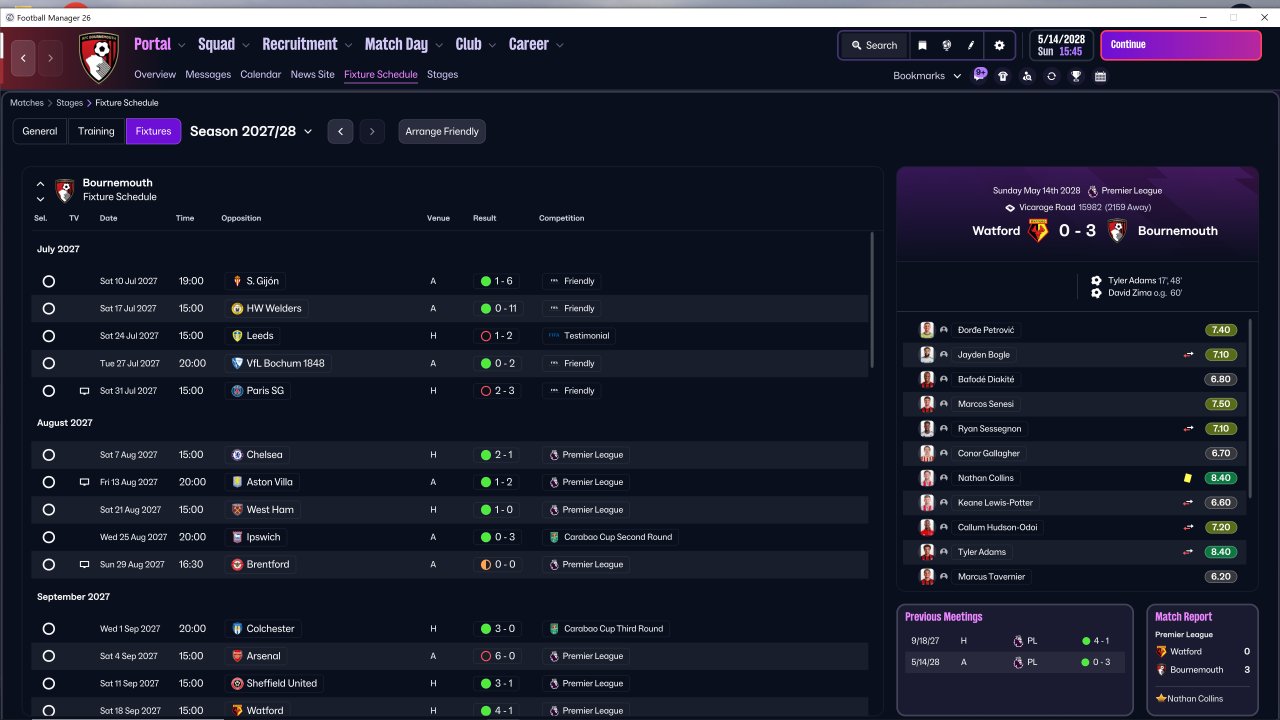This screenshot has height=720, width=1280.
Task: Click Tyler Adams' substitution arrows icon
Action: pyautogui.click(x=1189, y=552)
